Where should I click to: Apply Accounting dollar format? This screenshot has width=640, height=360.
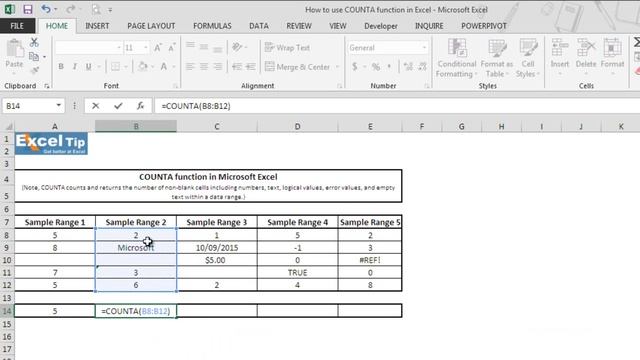(x=355, y=67)
